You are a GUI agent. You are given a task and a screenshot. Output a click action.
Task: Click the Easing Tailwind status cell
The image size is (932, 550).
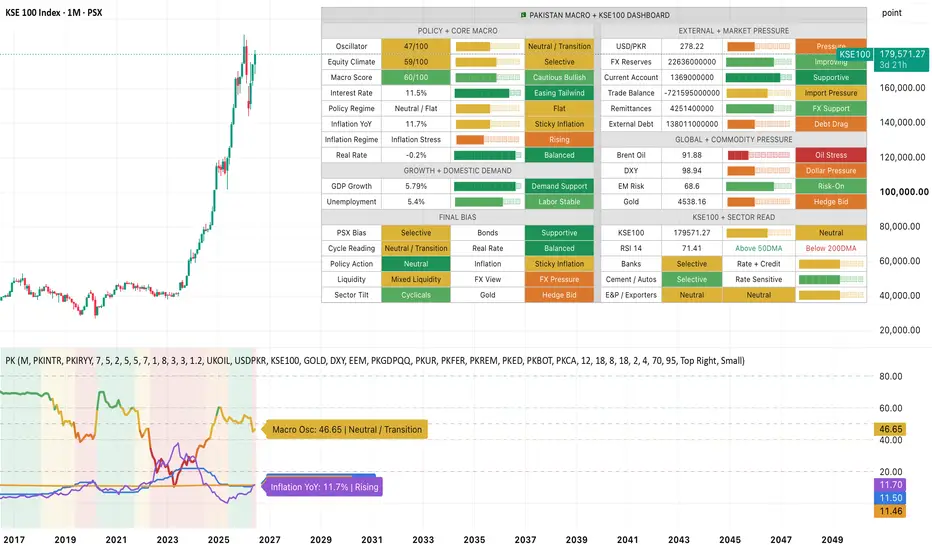tap(559, 93)
